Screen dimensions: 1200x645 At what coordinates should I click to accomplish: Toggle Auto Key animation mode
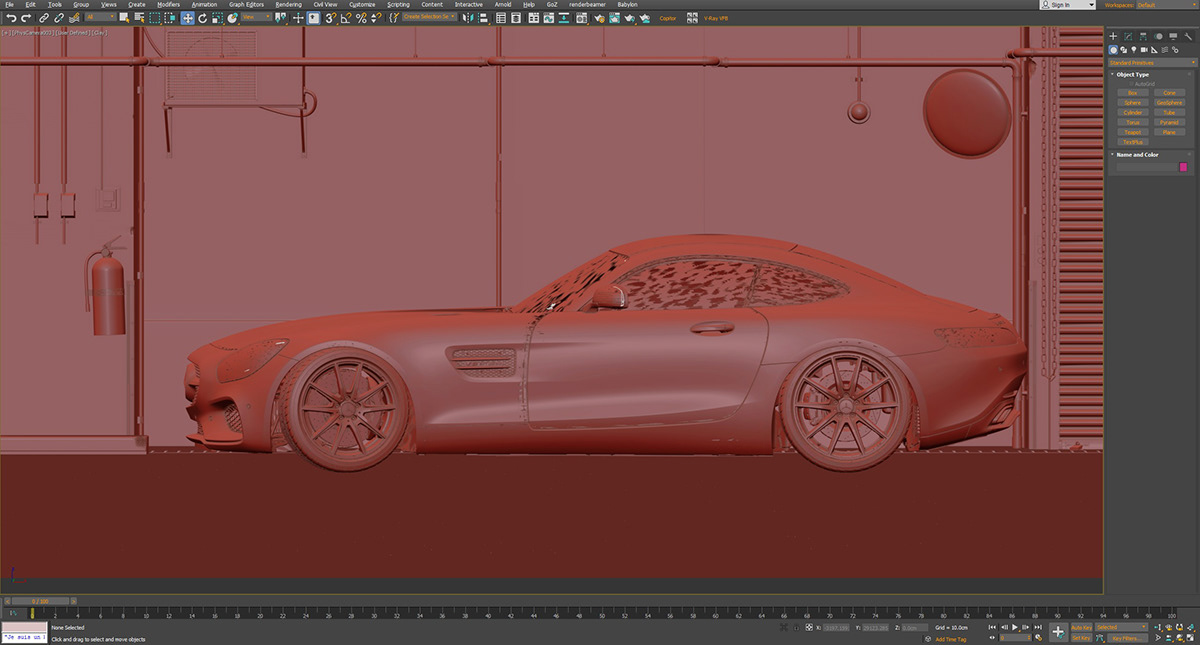coord(1083,627)
